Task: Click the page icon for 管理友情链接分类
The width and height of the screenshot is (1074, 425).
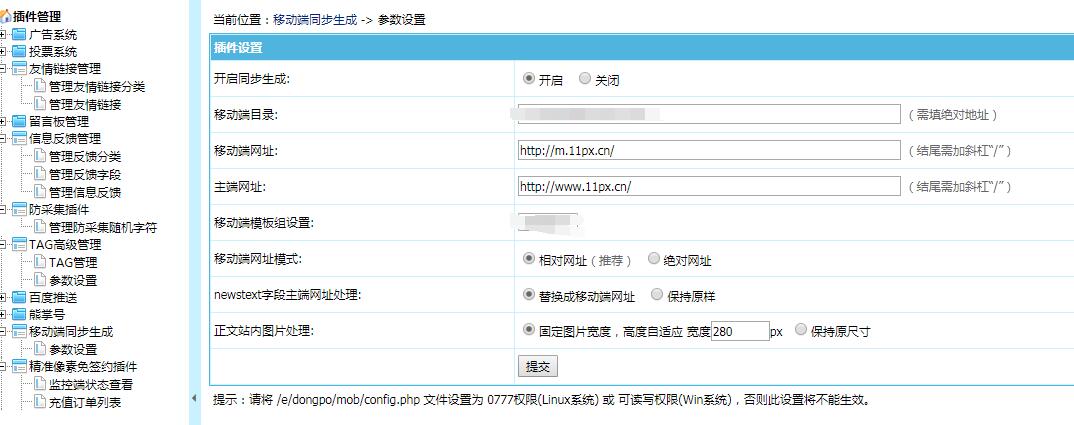Action: click(x=40, y=86)
